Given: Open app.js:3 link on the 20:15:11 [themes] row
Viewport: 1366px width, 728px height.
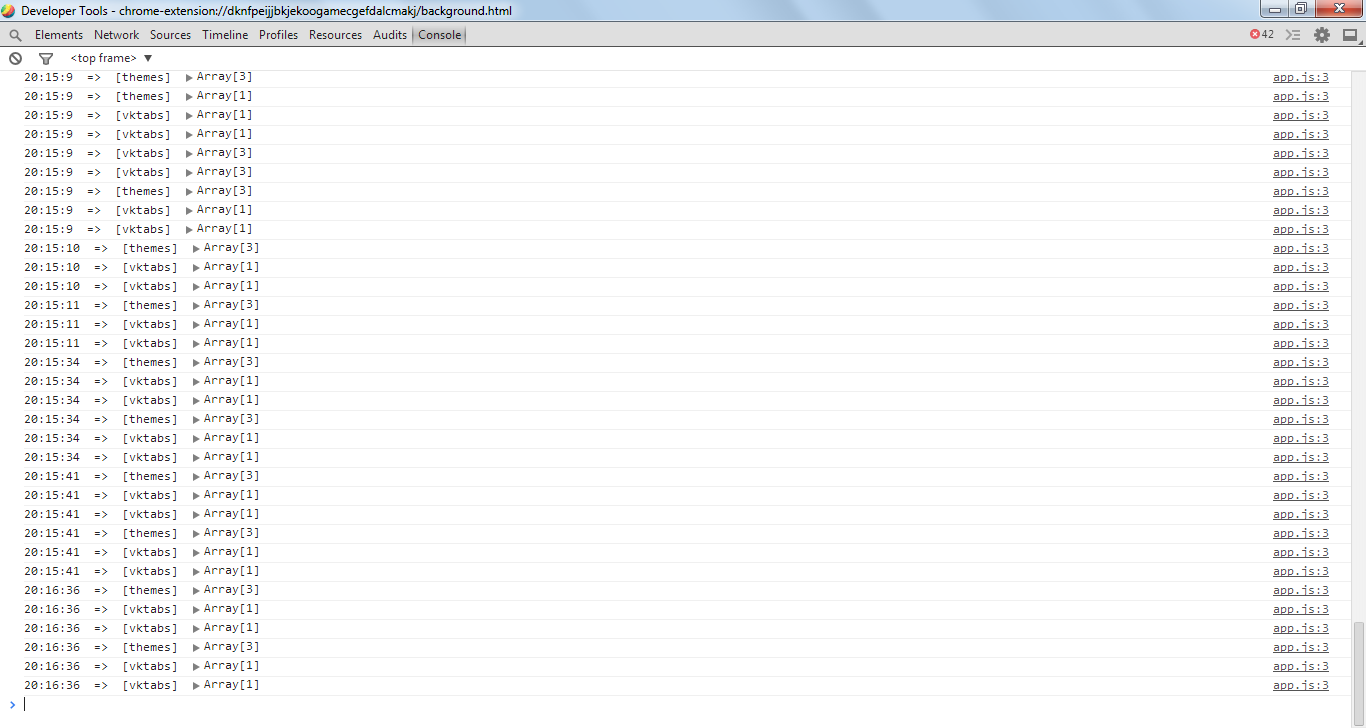Looking at the screenshot, I should (x=1301, y=305).
